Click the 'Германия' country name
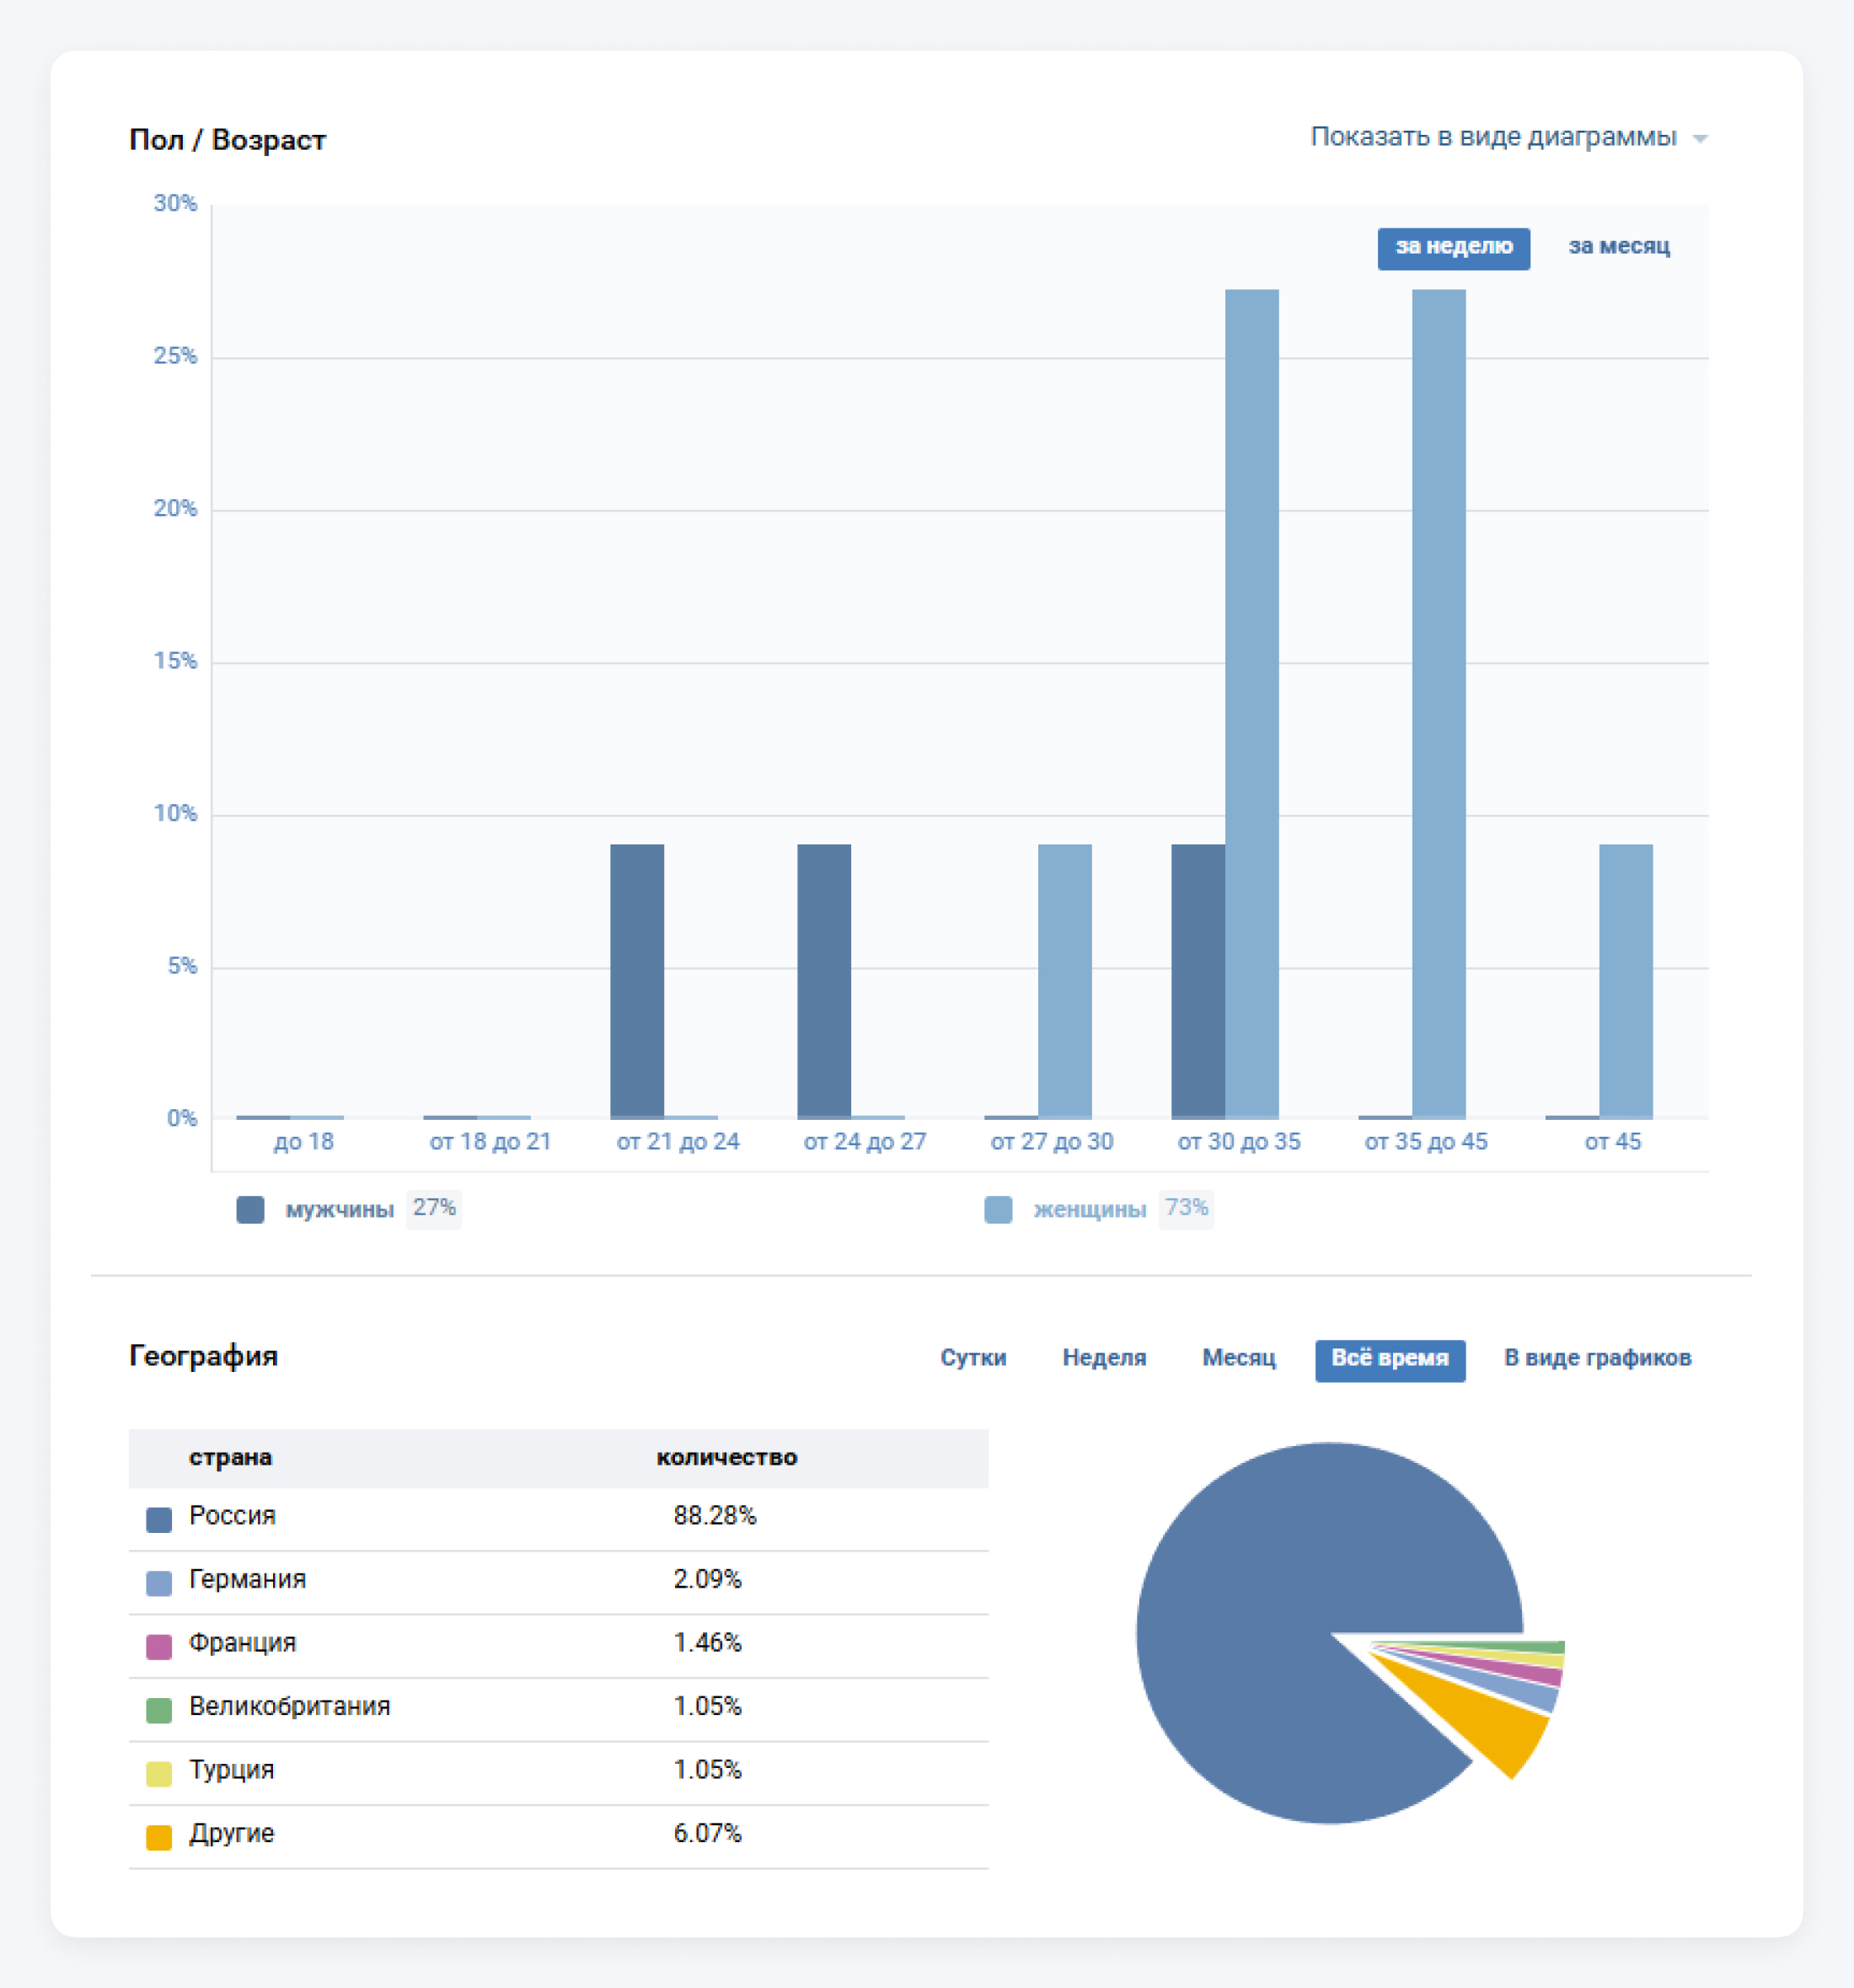The width and height of the screenshot is (1854, 1988). point(247,1580)
